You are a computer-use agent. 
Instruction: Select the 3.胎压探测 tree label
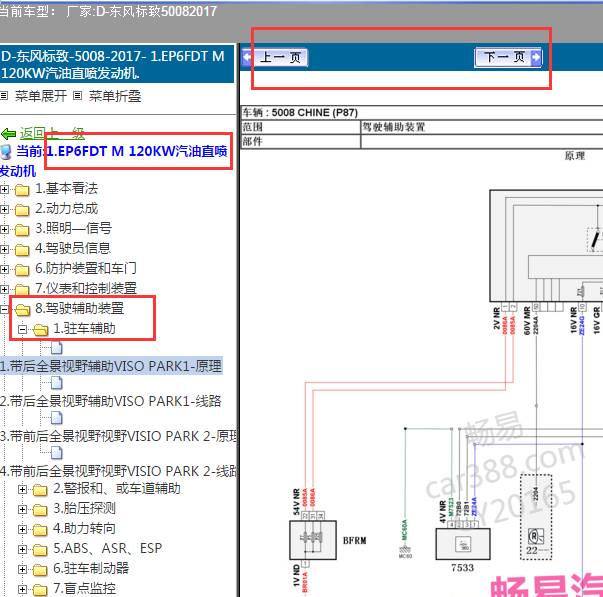click(x=84, y=508)
